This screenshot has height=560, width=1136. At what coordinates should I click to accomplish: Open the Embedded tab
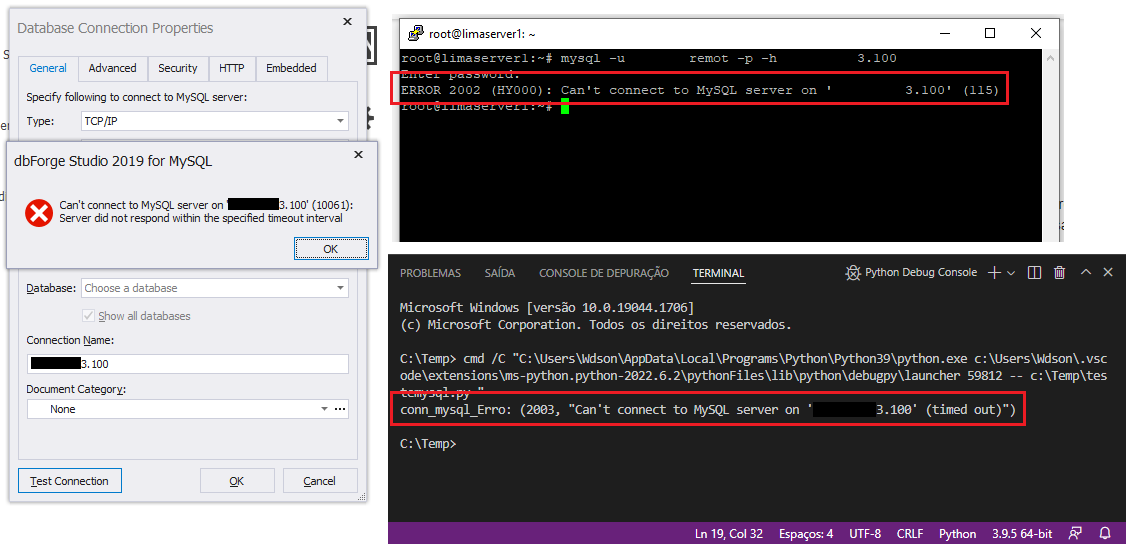(x=291, y=68)
